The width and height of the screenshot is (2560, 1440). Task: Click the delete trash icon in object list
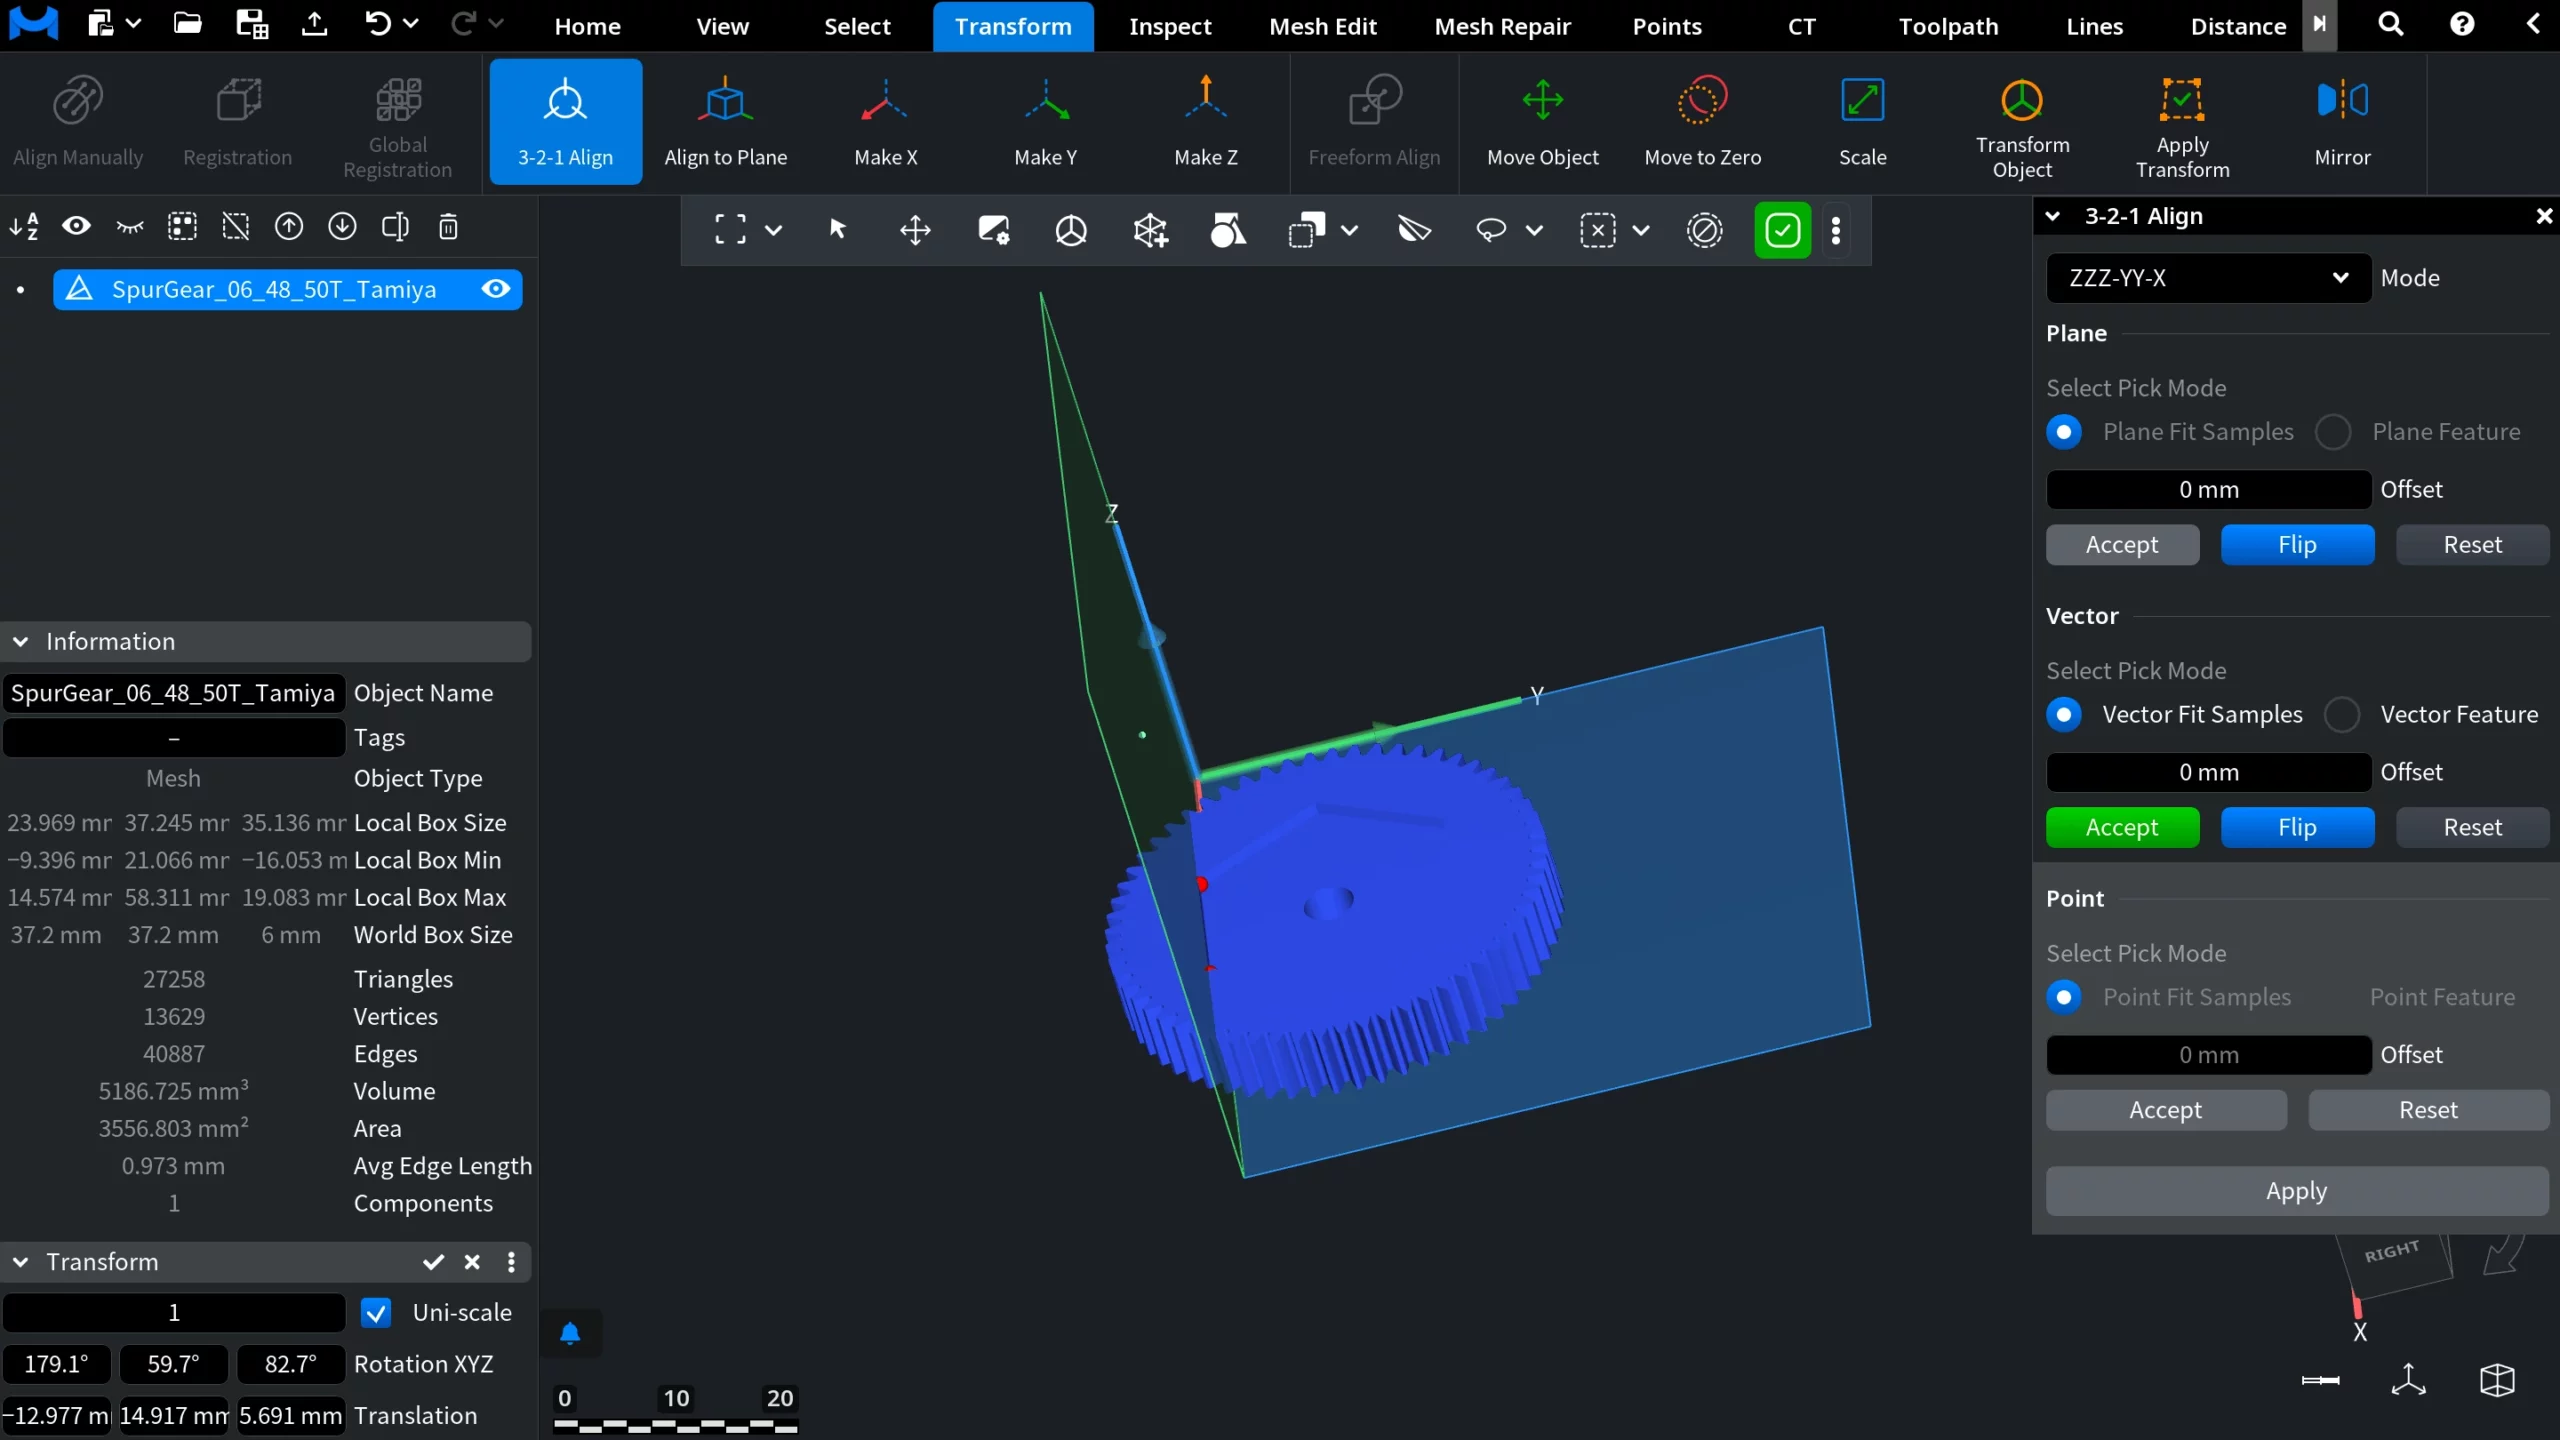448,227
